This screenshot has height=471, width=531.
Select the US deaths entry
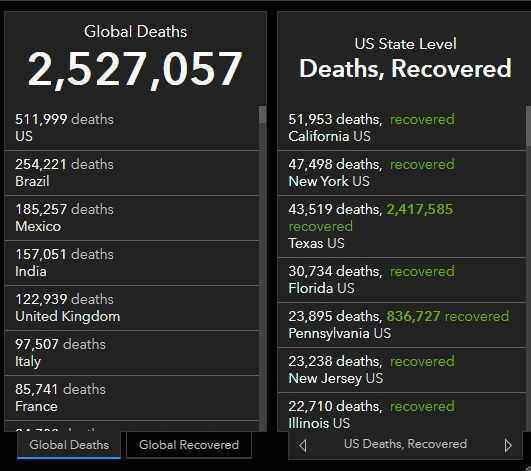pos(132,128)
